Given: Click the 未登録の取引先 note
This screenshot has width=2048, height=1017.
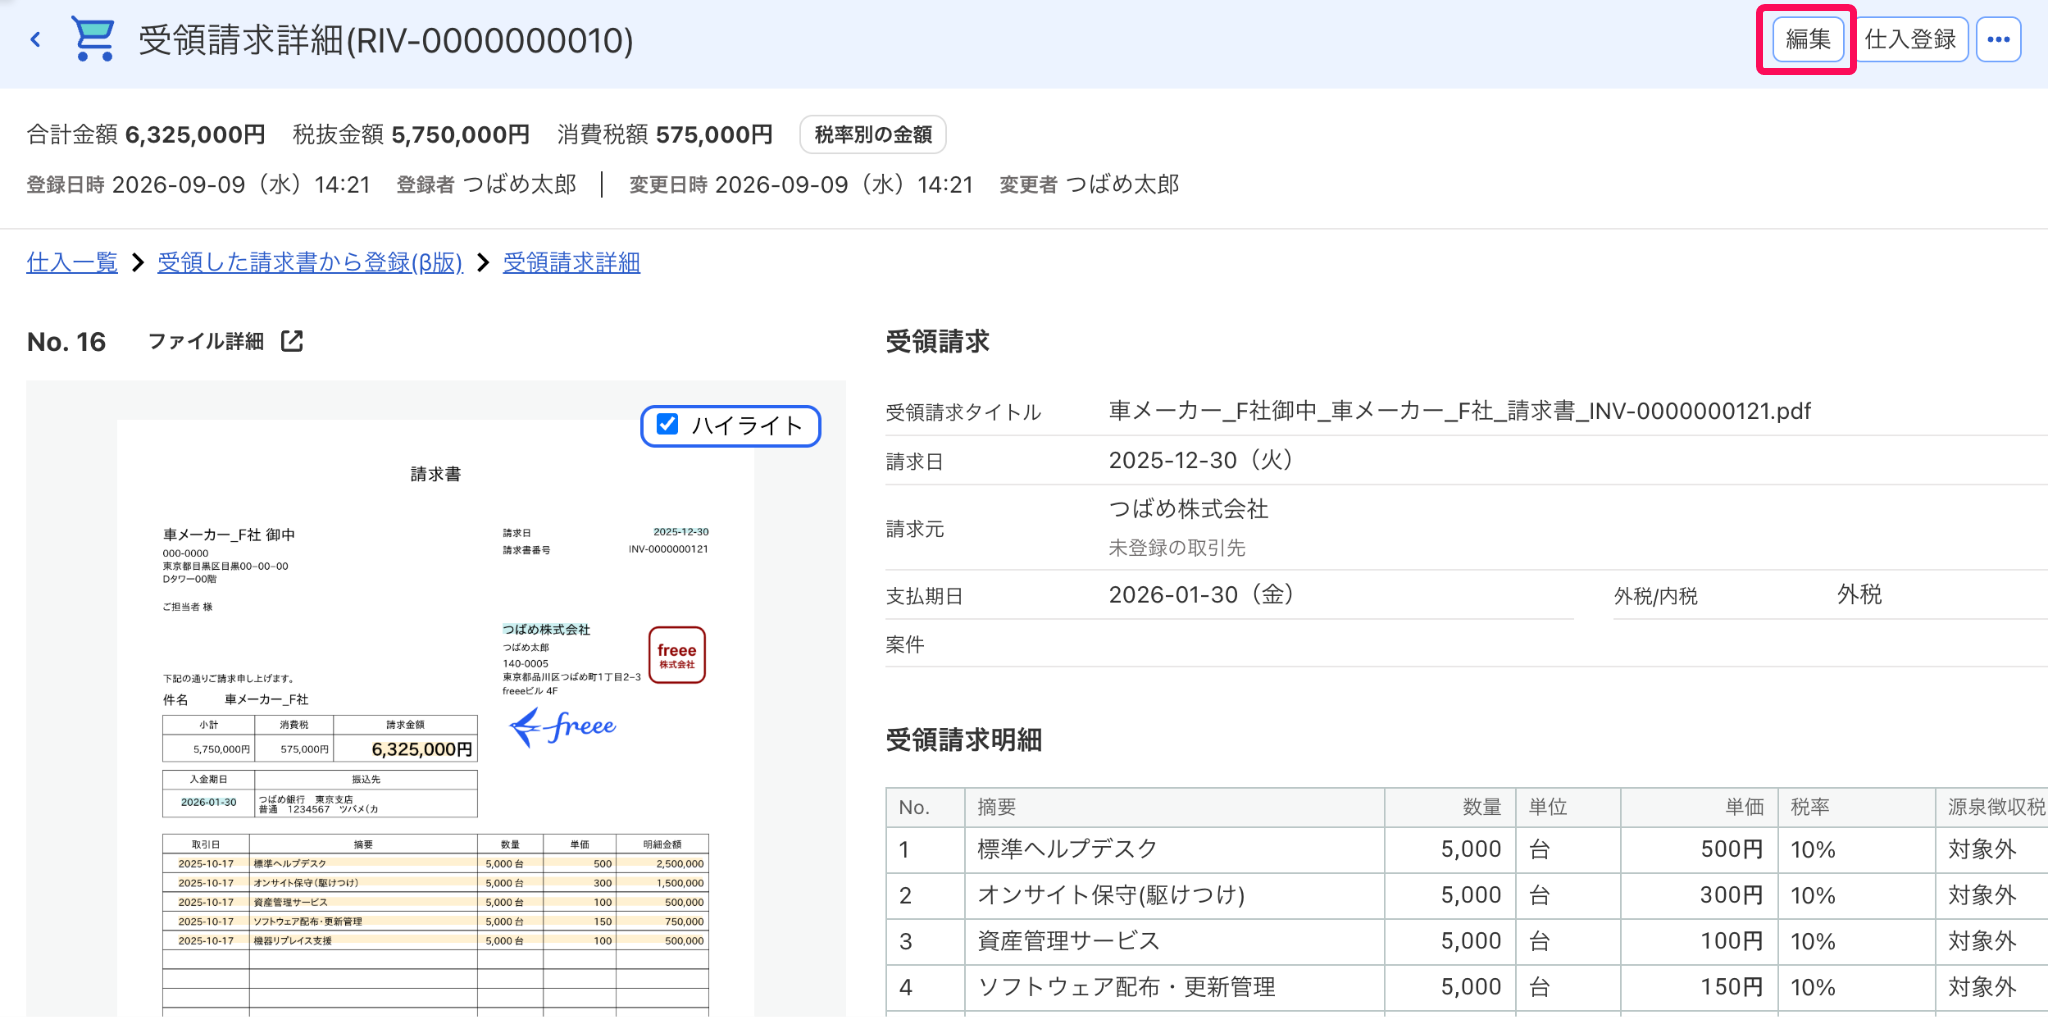Looking at the screenshot, I should (x=1177, y=548).
